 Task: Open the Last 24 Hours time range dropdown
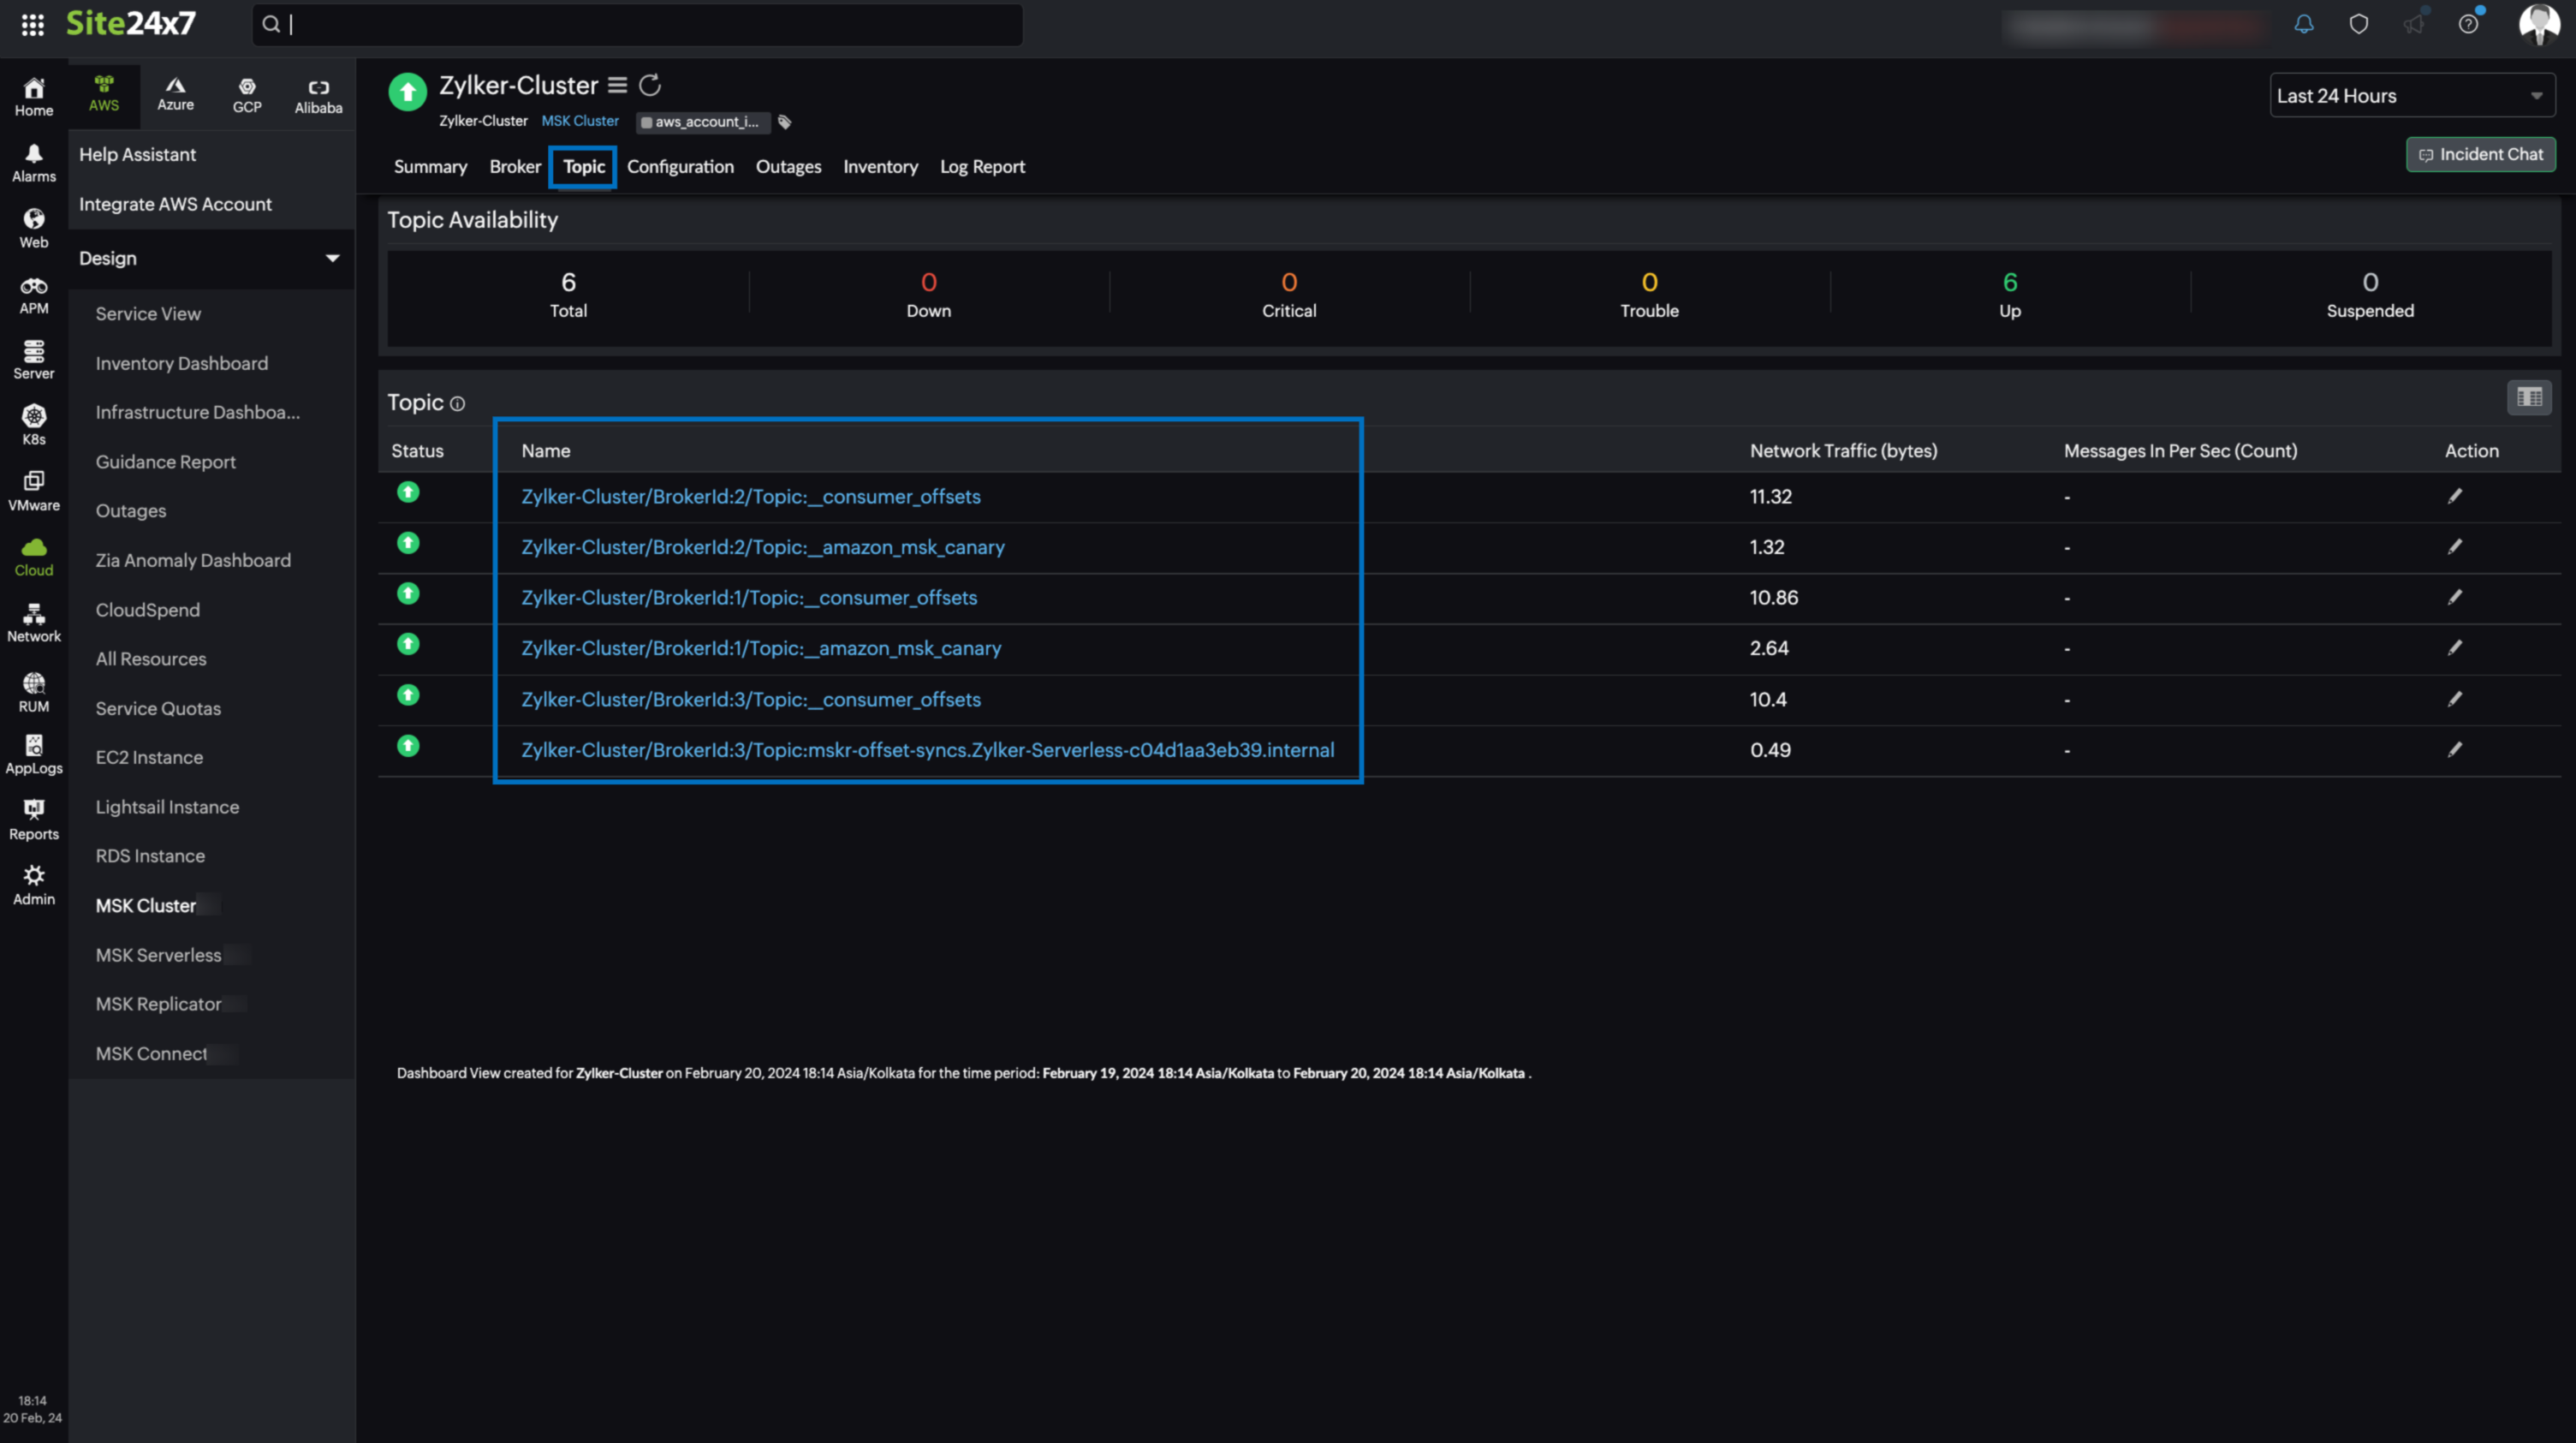(2410, 95)
